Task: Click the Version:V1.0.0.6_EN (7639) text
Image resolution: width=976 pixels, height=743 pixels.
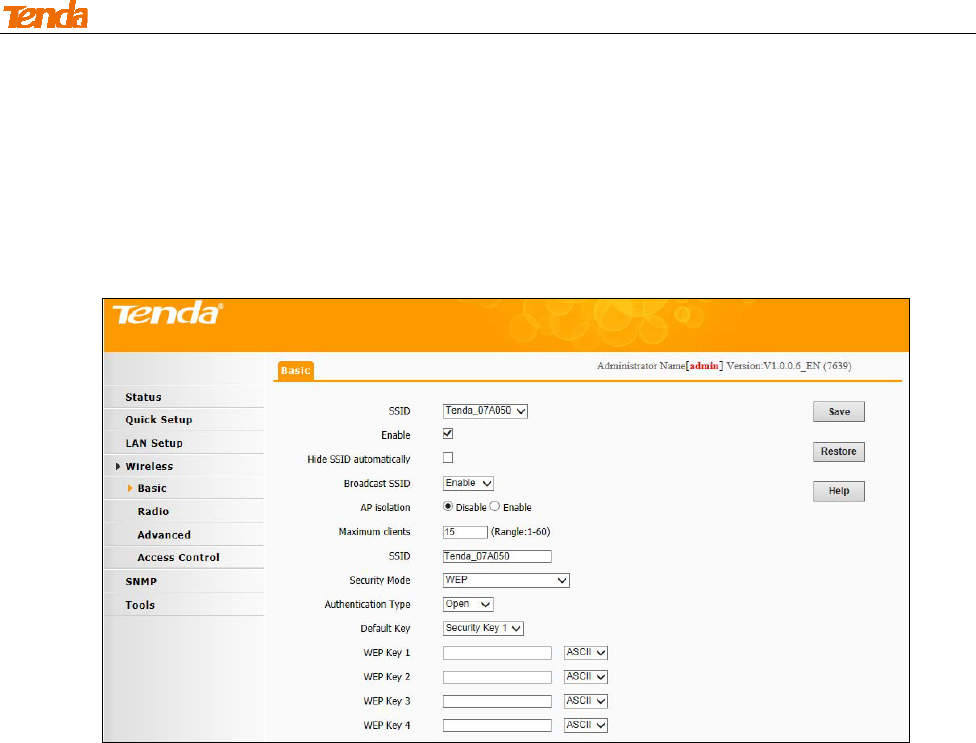Action: click(789, 366)
